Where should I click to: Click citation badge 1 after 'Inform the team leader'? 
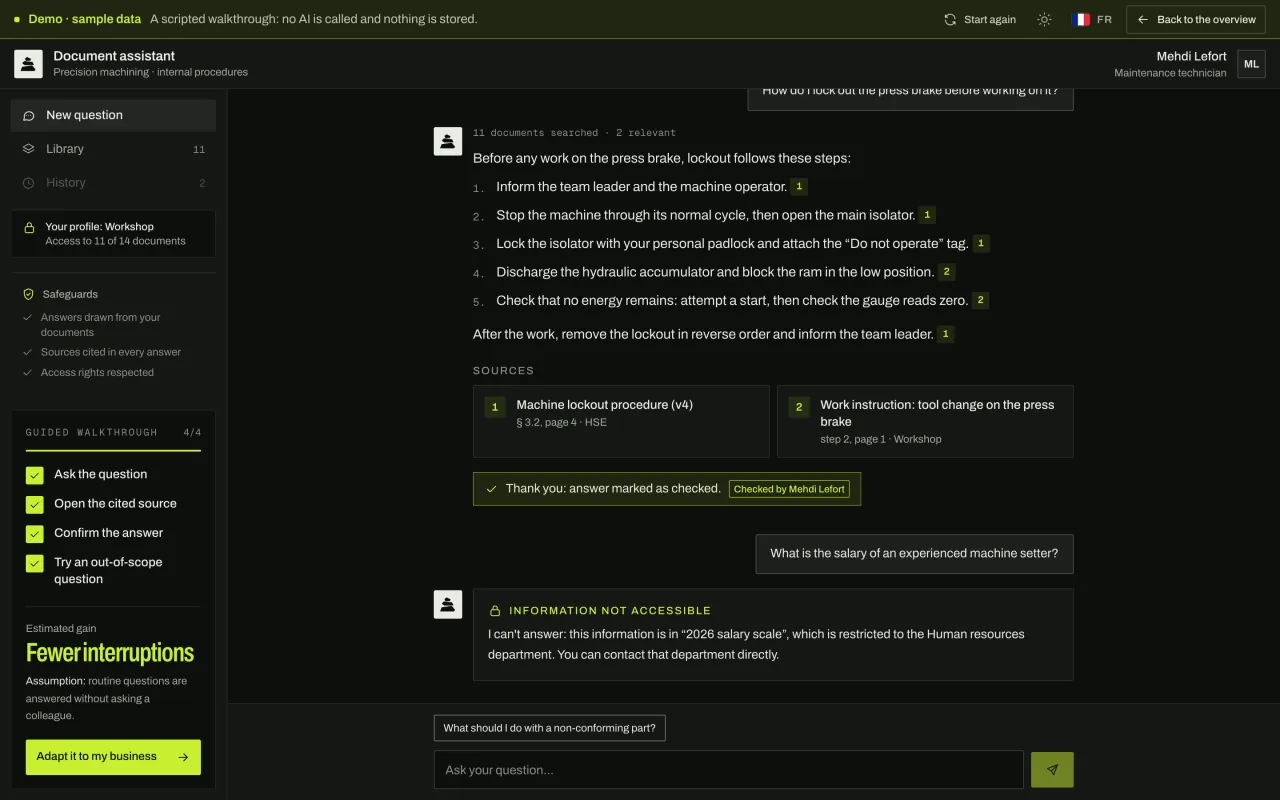coord(799,186)
